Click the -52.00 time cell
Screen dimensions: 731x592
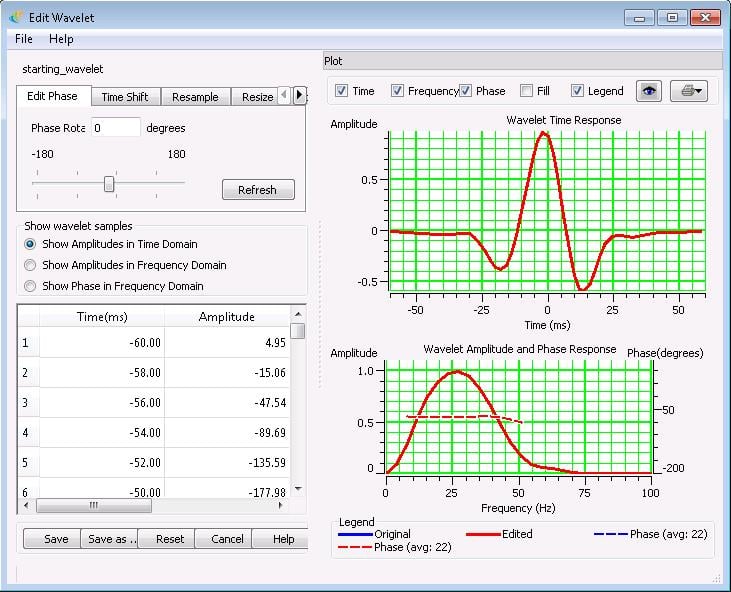[102, 462]
